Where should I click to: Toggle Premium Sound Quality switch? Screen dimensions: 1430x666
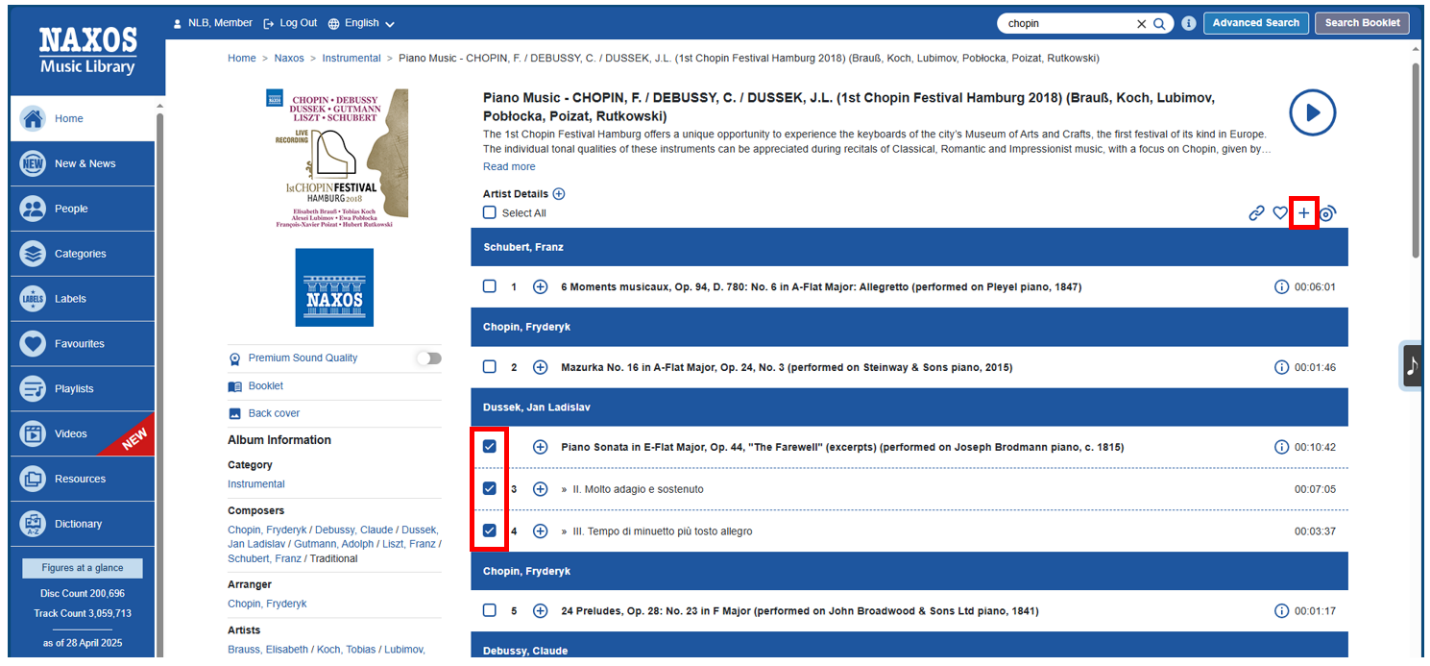(x=428, y=358)
